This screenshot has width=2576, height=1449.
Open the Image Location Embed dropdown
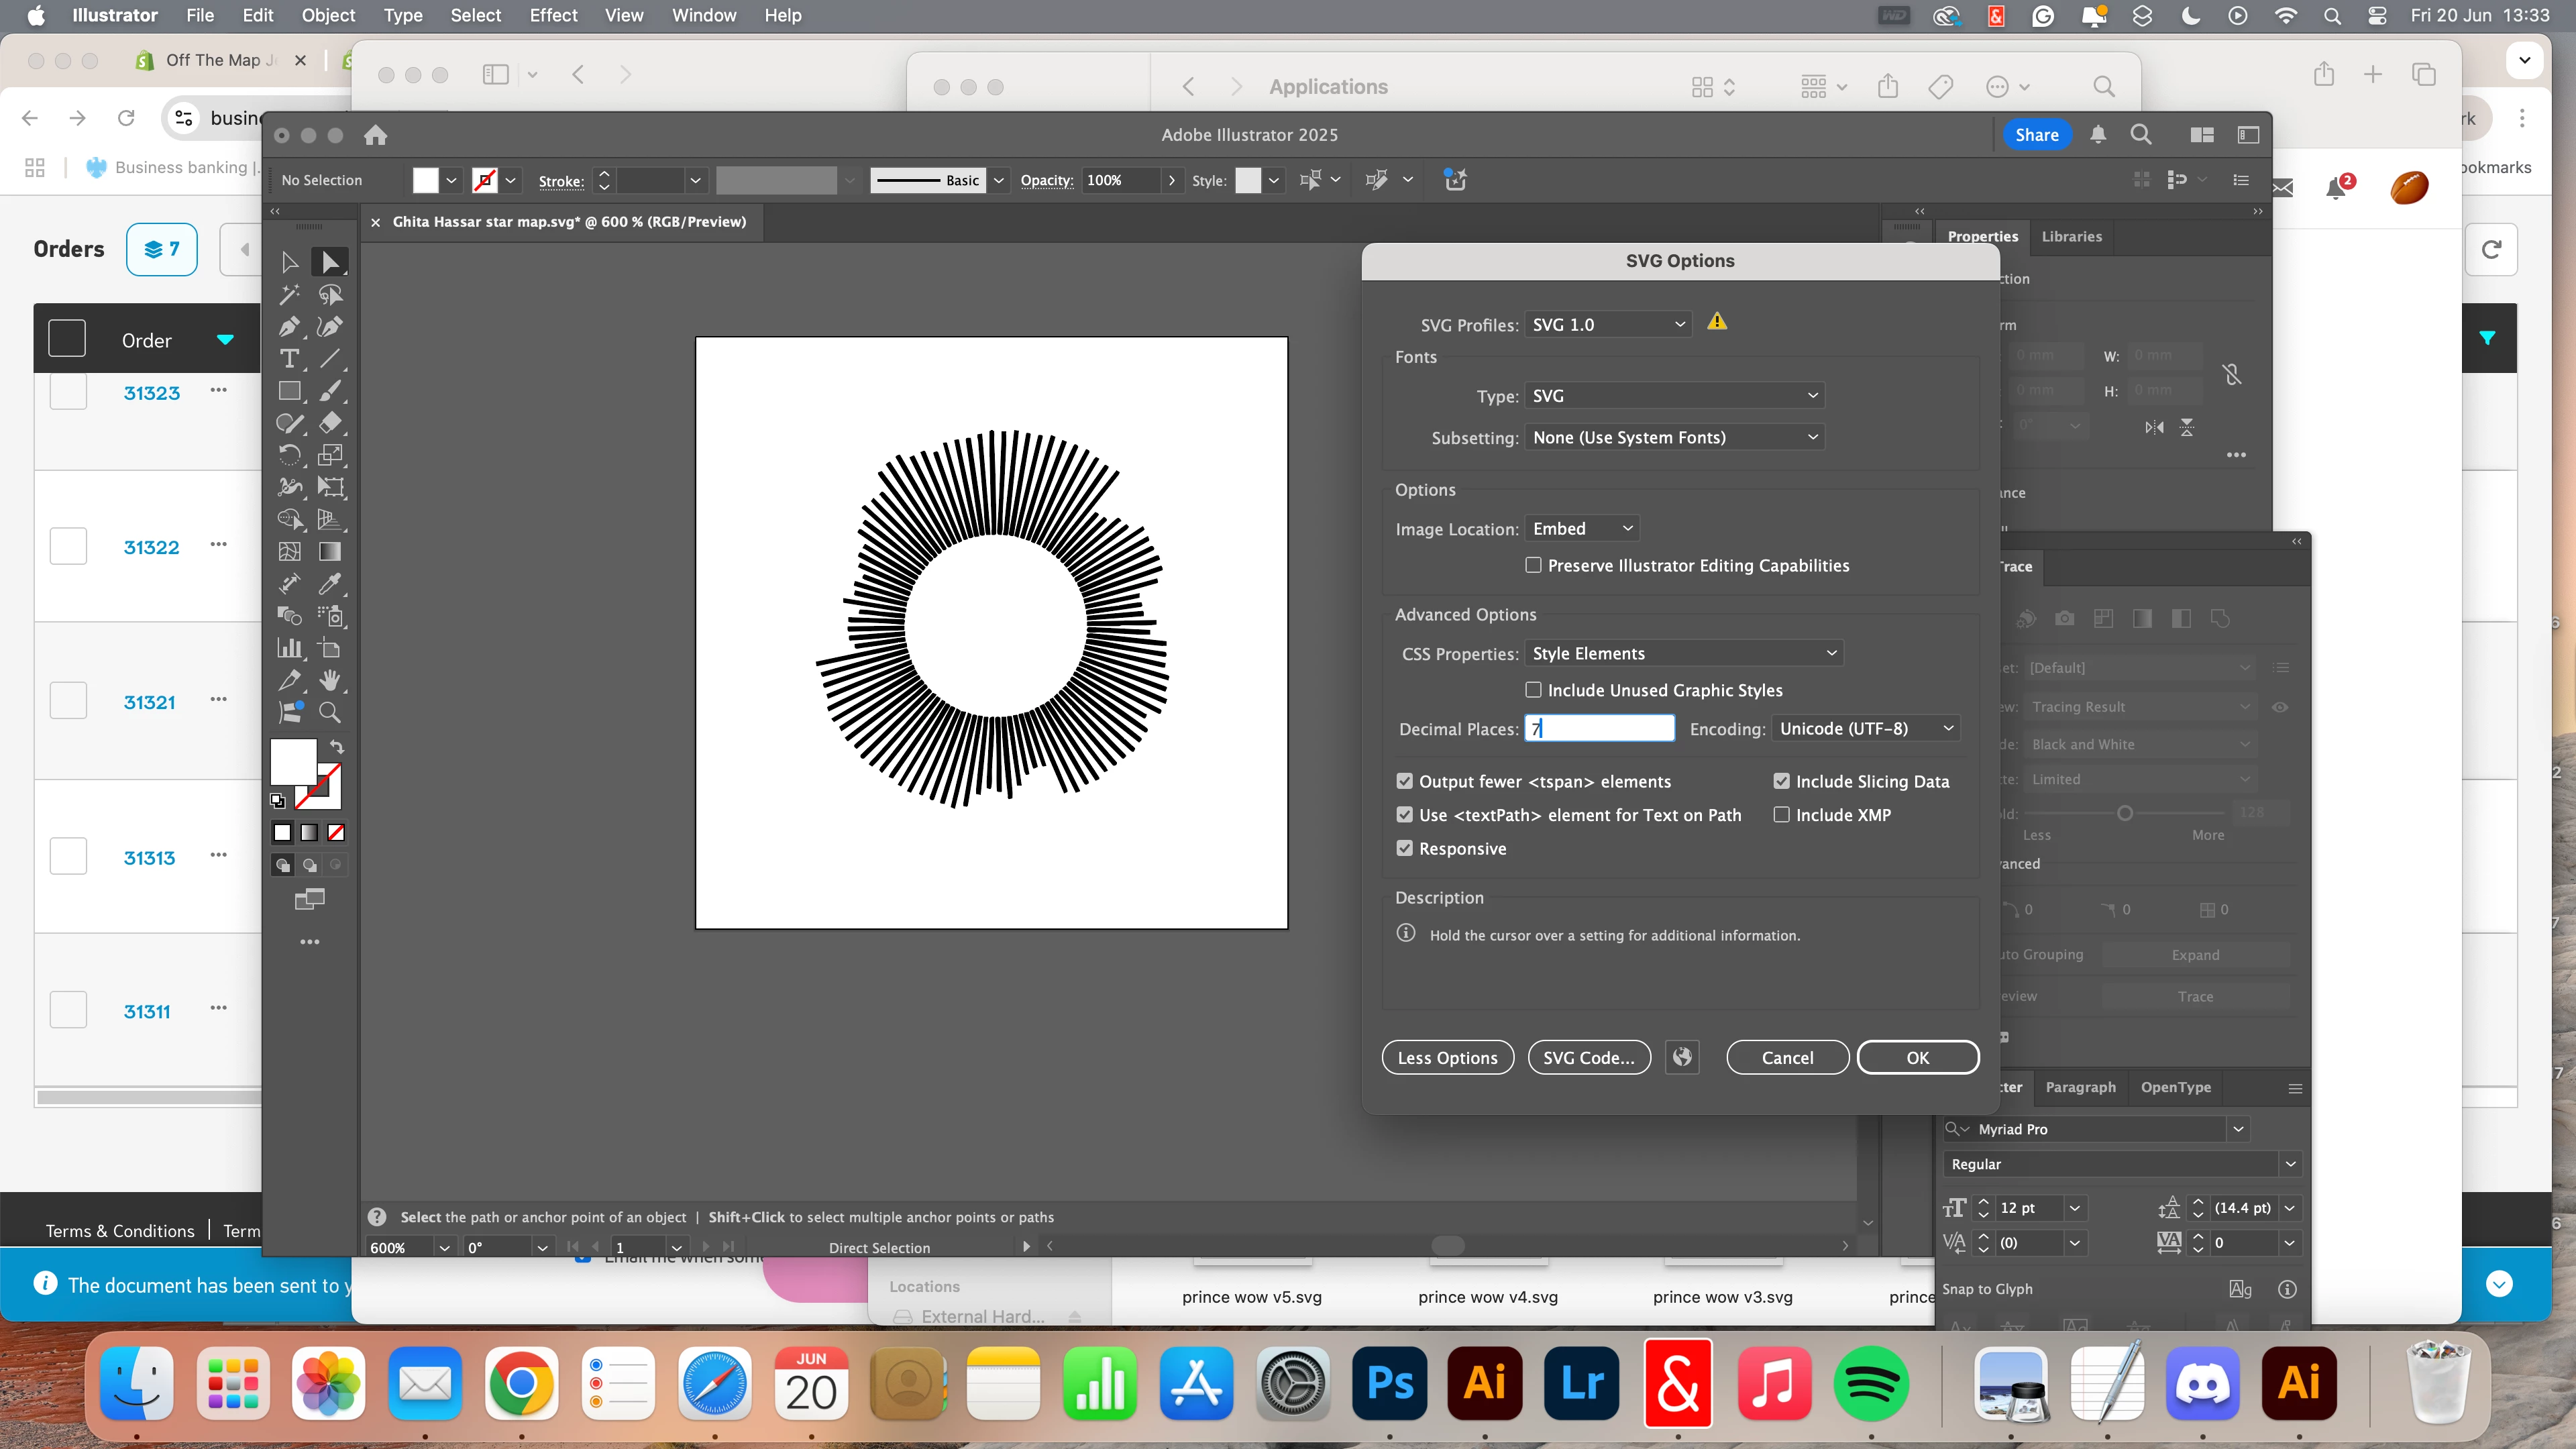(1582, 528)
